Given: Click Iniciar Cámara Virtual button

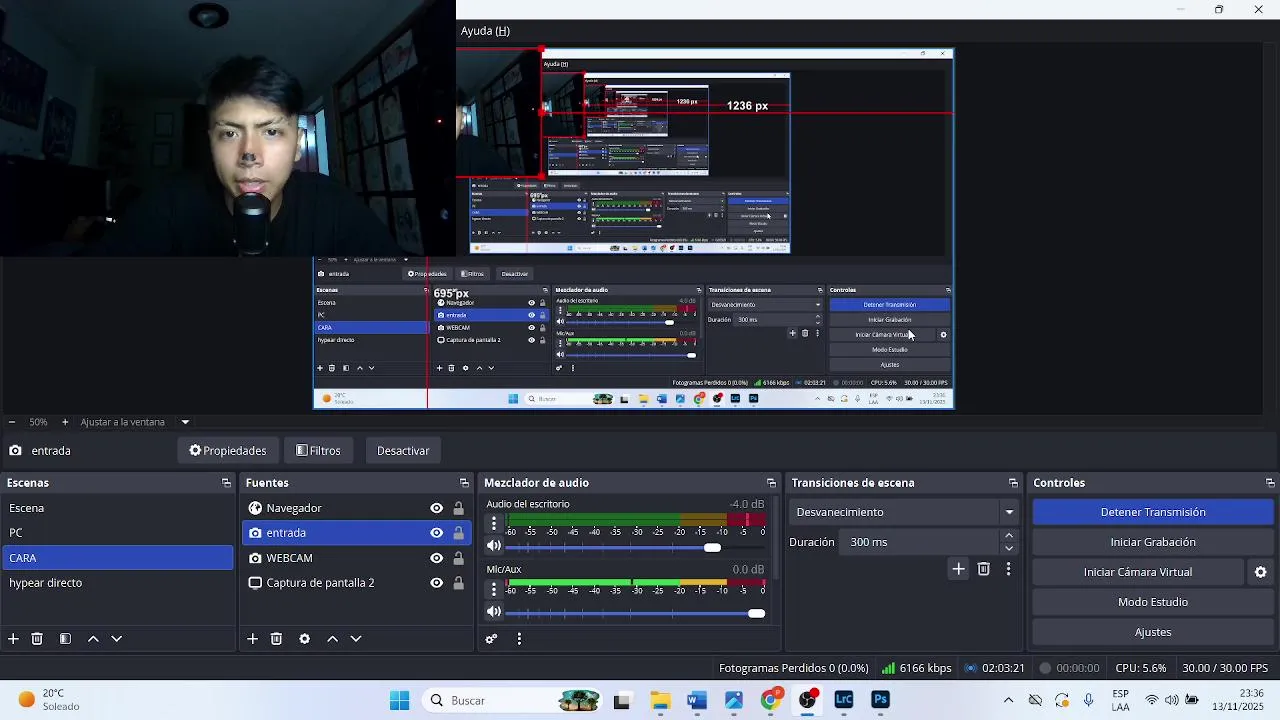Looking at the screenshot, I should (1138, 572).
